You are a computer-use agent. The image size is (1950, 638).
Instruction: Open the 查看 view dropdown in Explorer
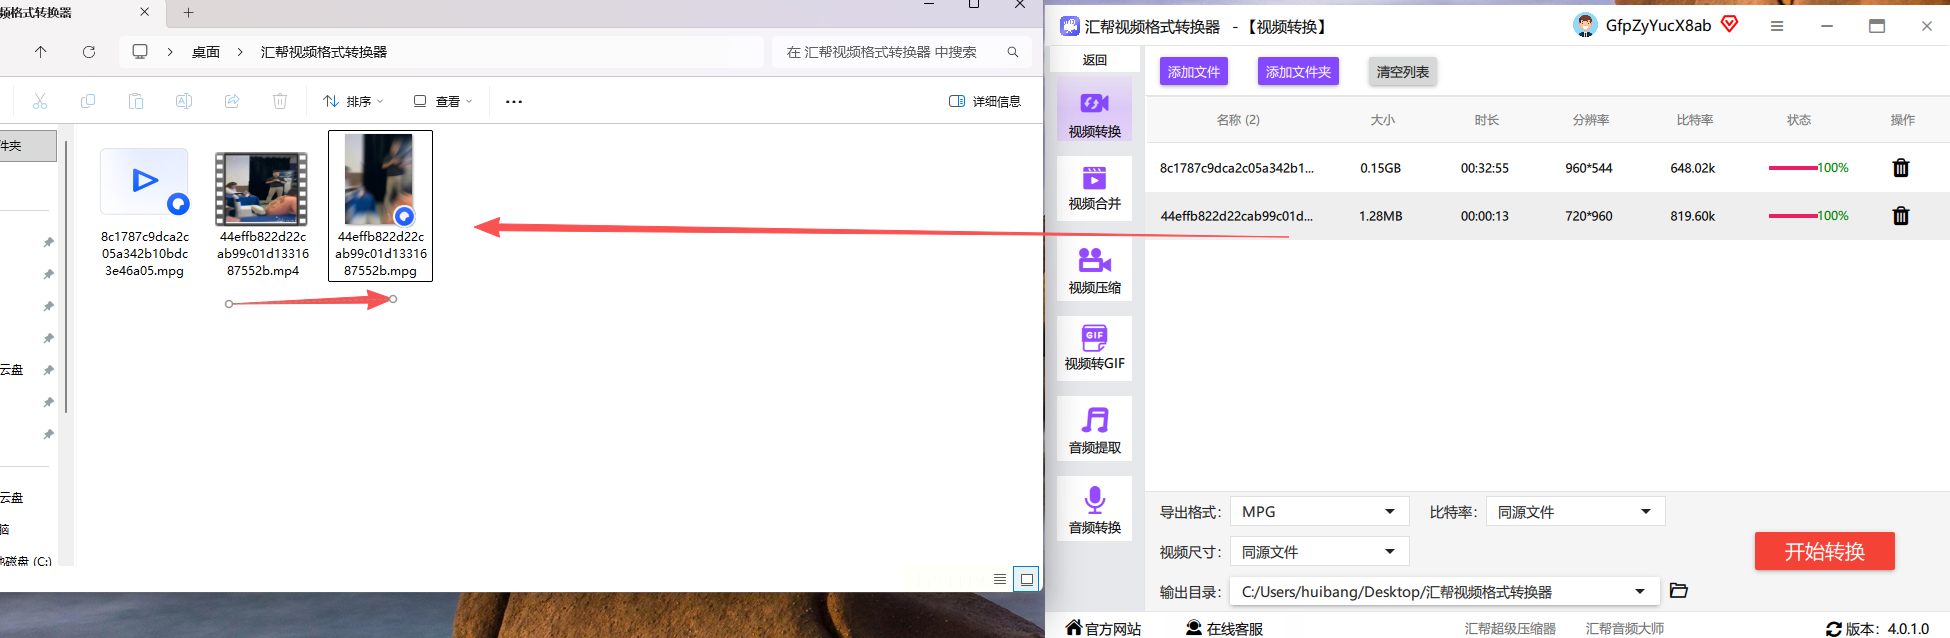[443, 101]
